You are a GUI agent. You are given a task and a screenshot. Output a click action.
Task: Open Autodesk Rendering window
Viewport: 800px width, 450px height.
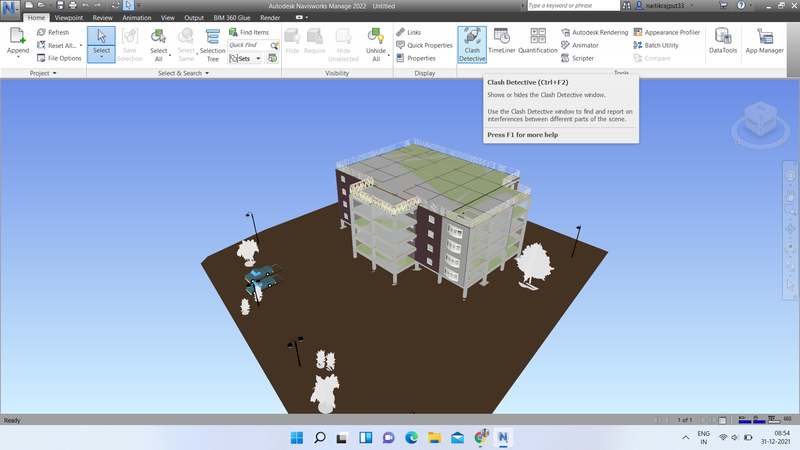(594, 32)
